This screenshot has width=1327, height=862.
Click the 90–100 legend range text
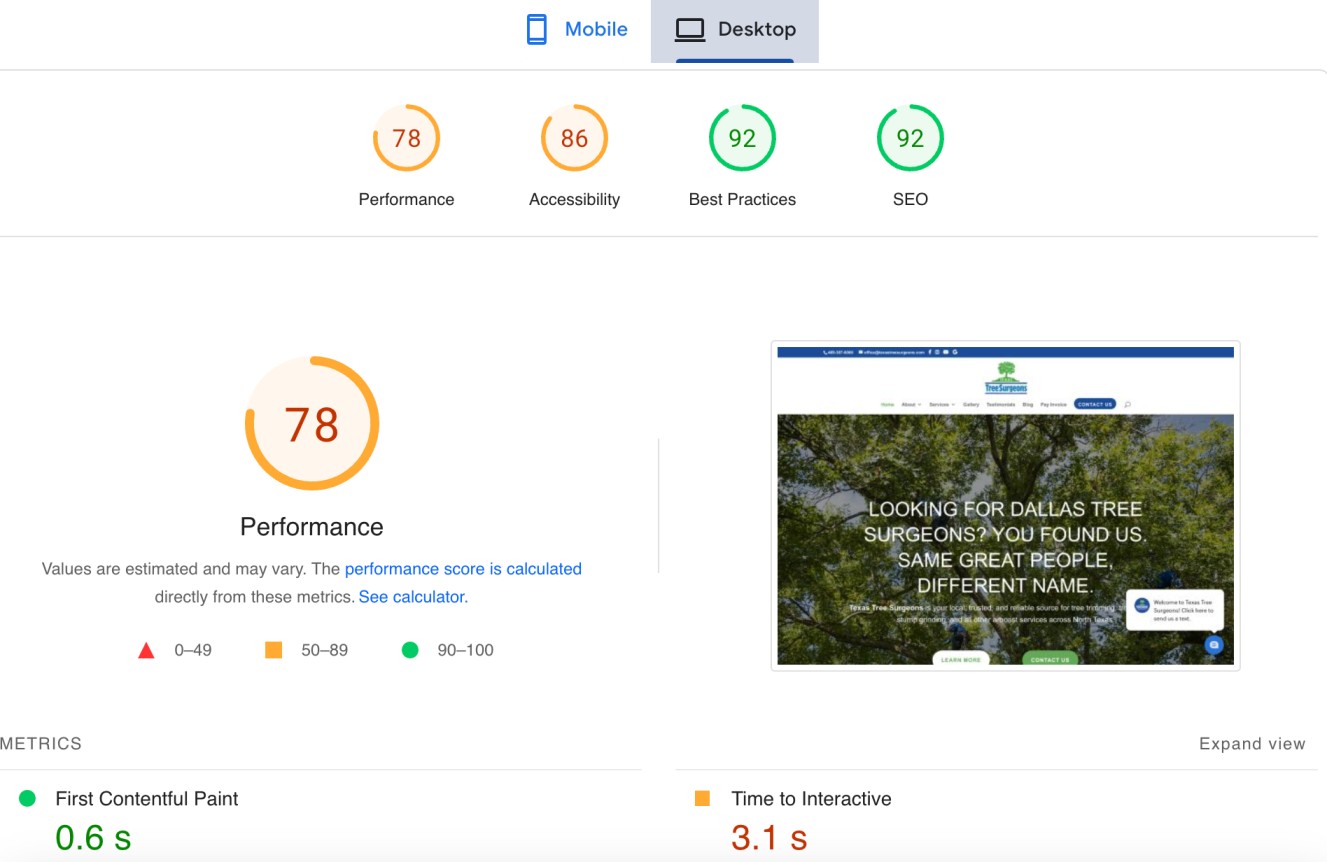click(466, 650)
